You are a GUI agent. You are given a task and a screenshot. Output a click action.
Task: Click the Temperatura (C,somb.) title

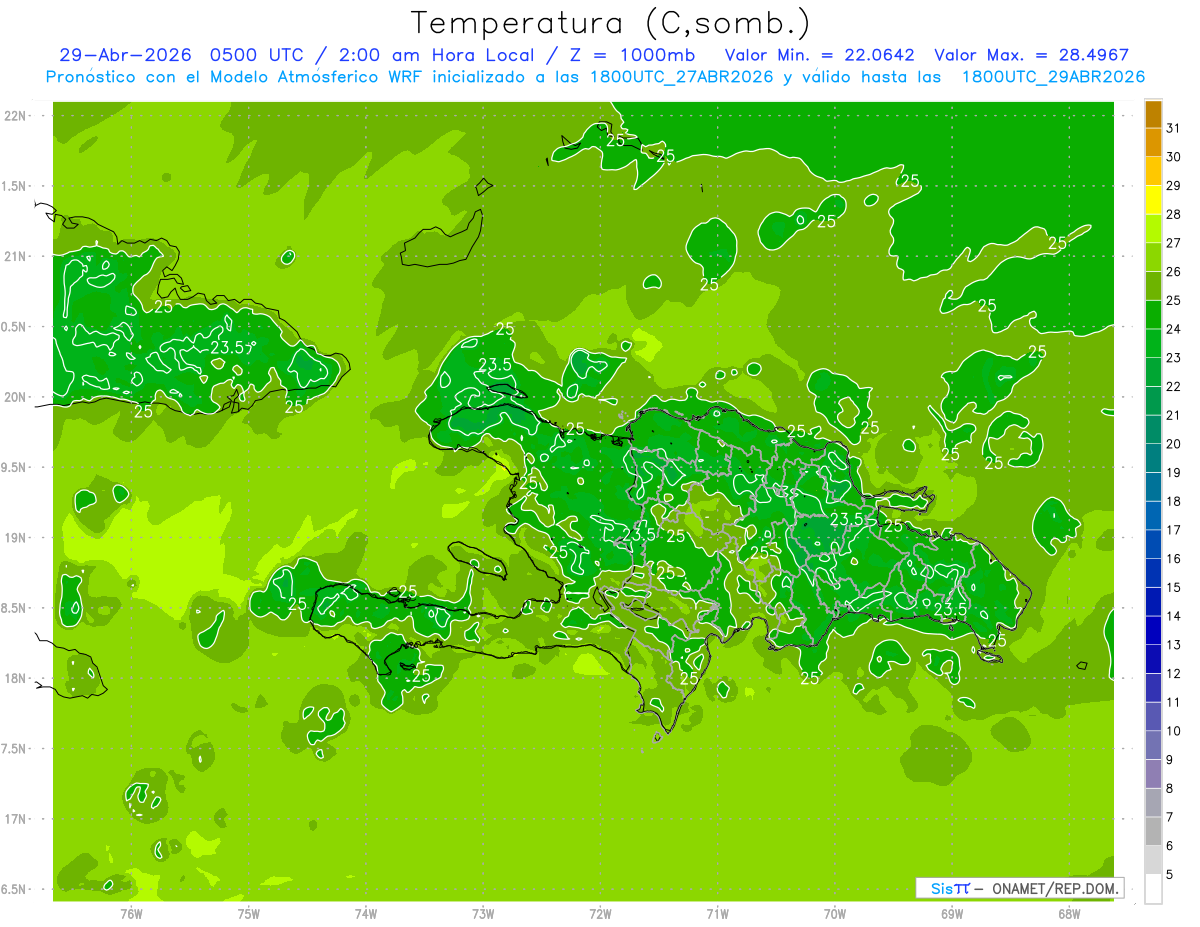[611, 22]
